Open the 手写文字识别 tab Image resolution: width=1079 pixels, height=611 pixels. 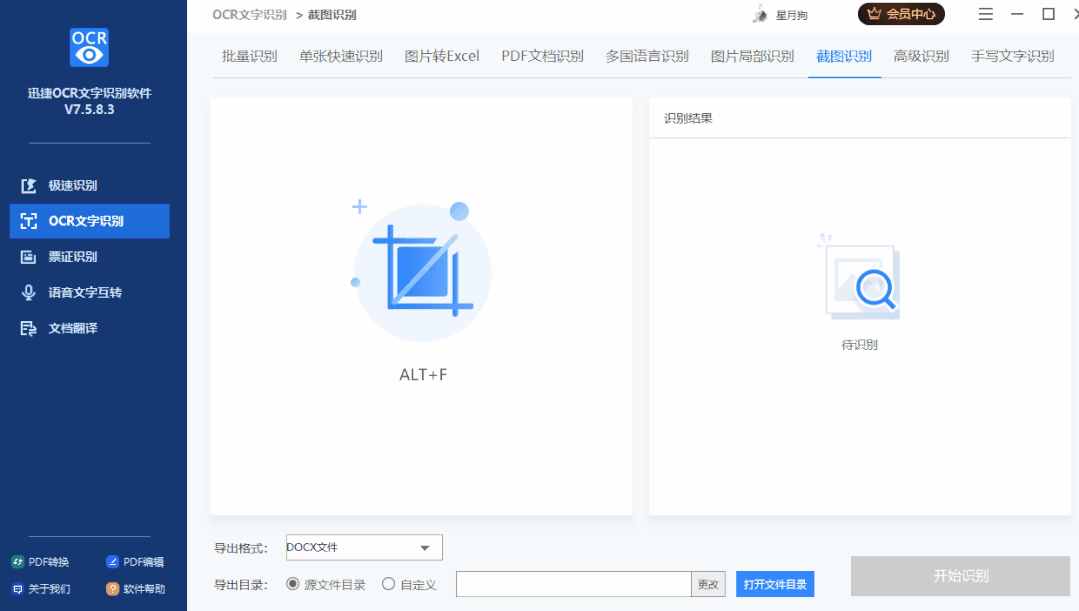1014,56
